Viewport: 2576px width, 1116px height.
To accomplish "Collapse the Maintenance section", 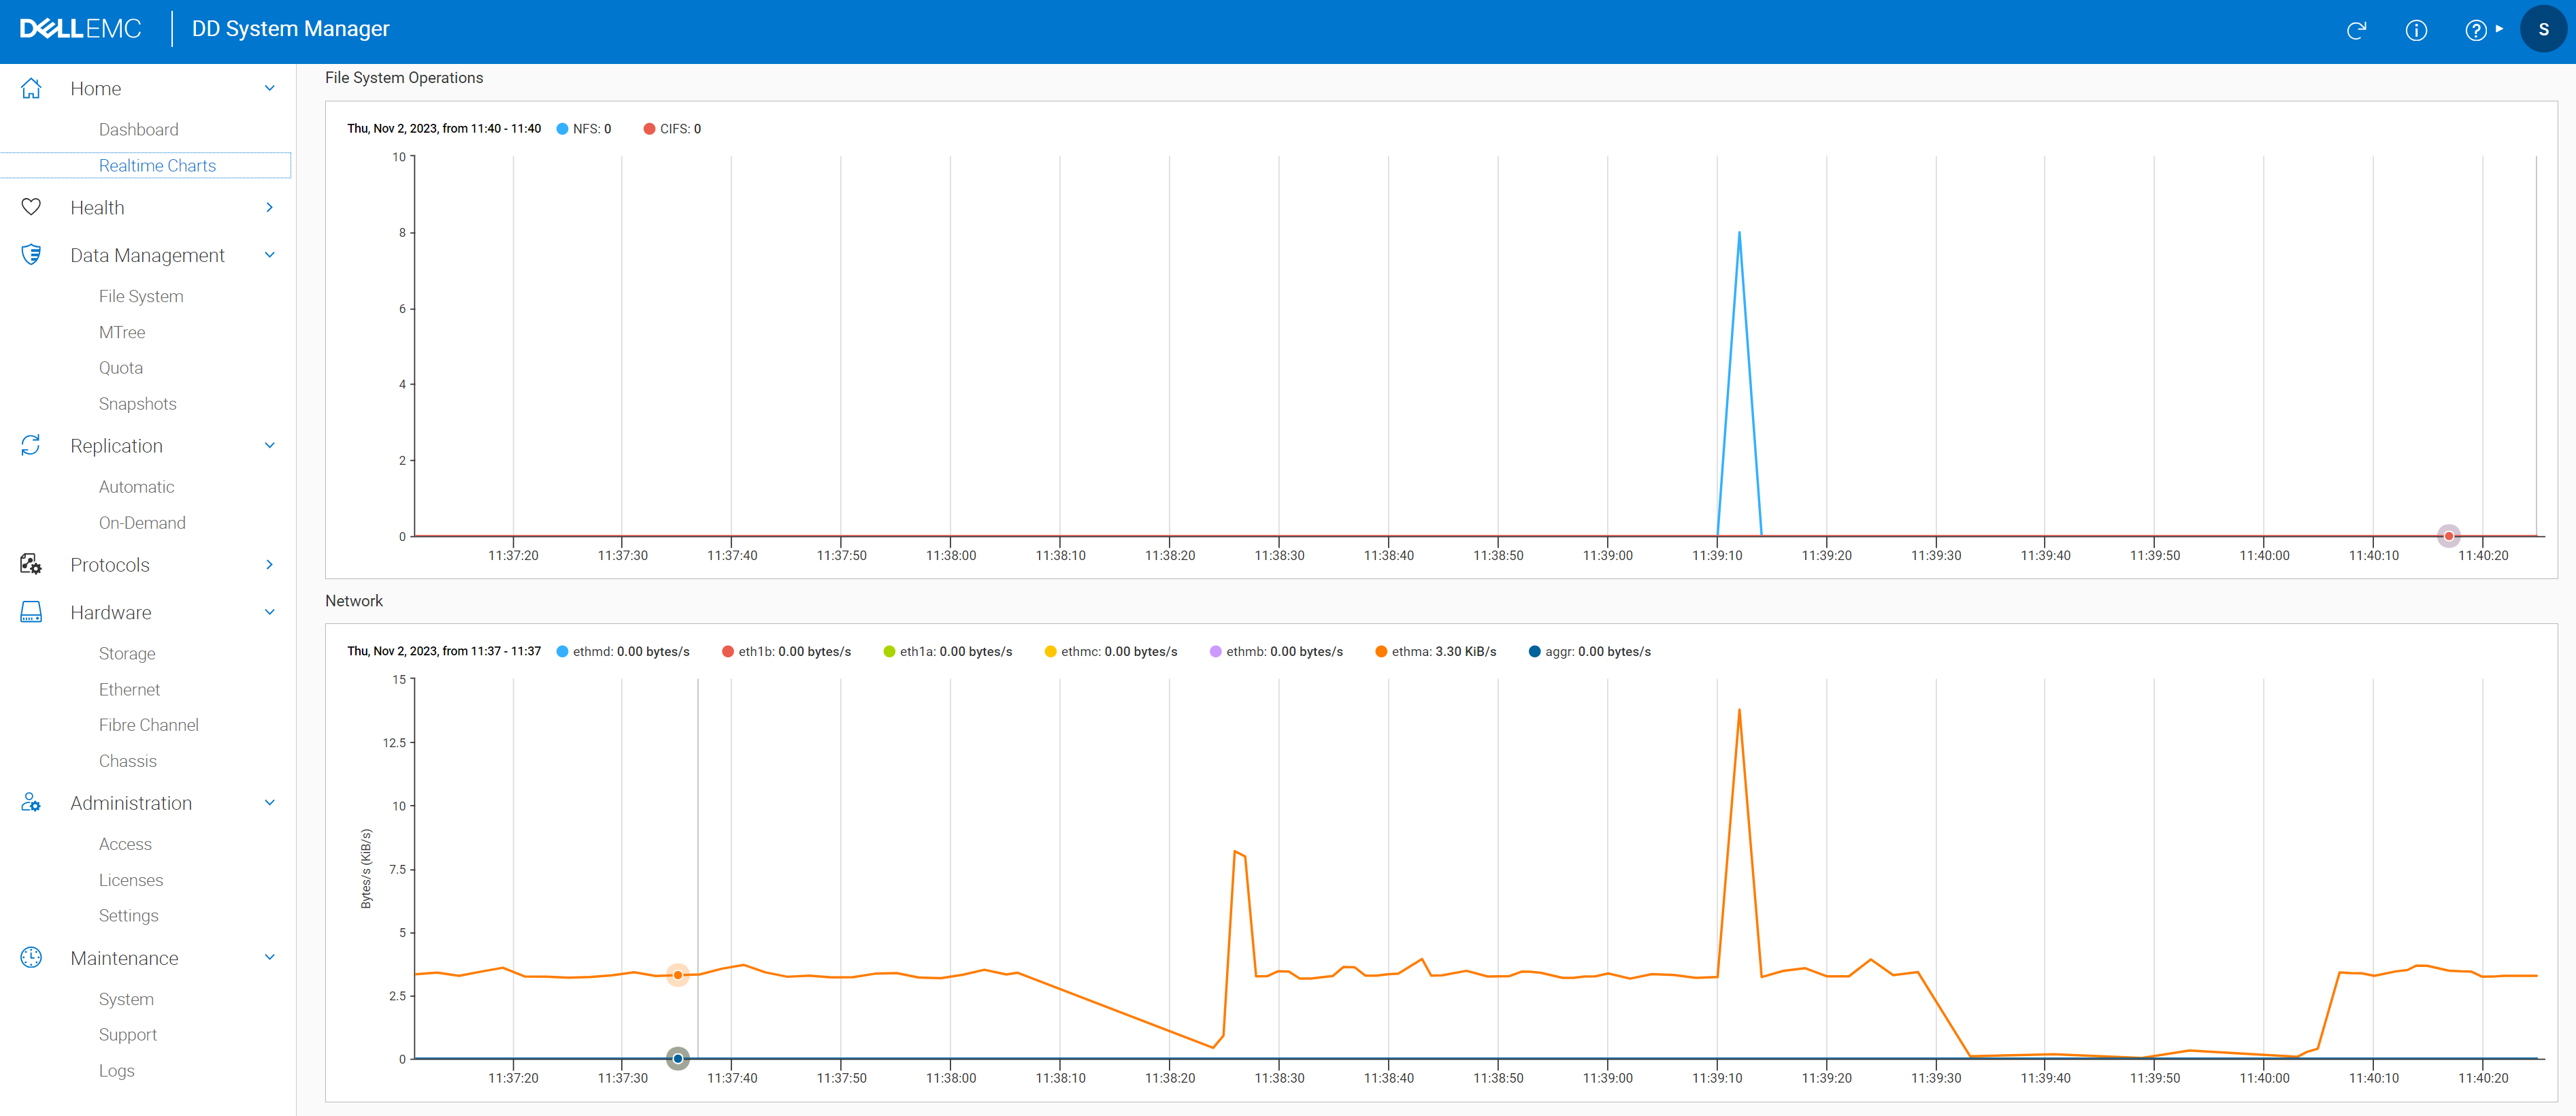I will click(x=269, y=957).
